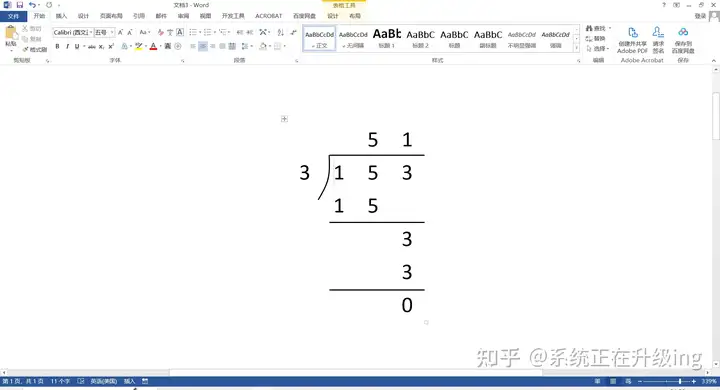Click the Save icon in quick access toolbar
This screenshot has width=720, height=390.
pos(19,5)
